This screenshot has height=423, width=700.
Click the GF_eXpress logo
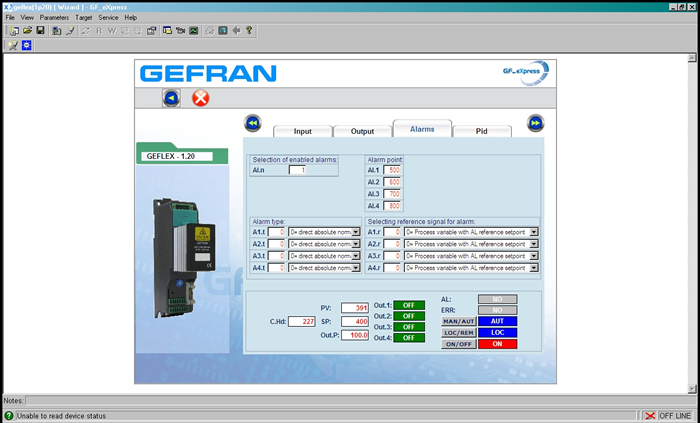[x=526, y=73]
